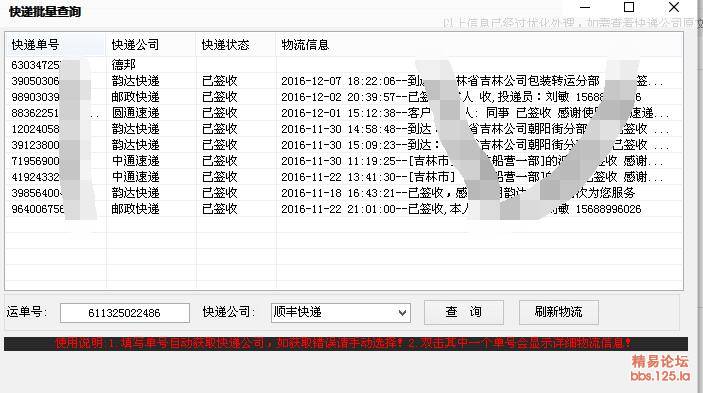Select row with tracking number 39123800
This screenshot has height=393, width=703.
pyautogui.click(x=344, y=145)
